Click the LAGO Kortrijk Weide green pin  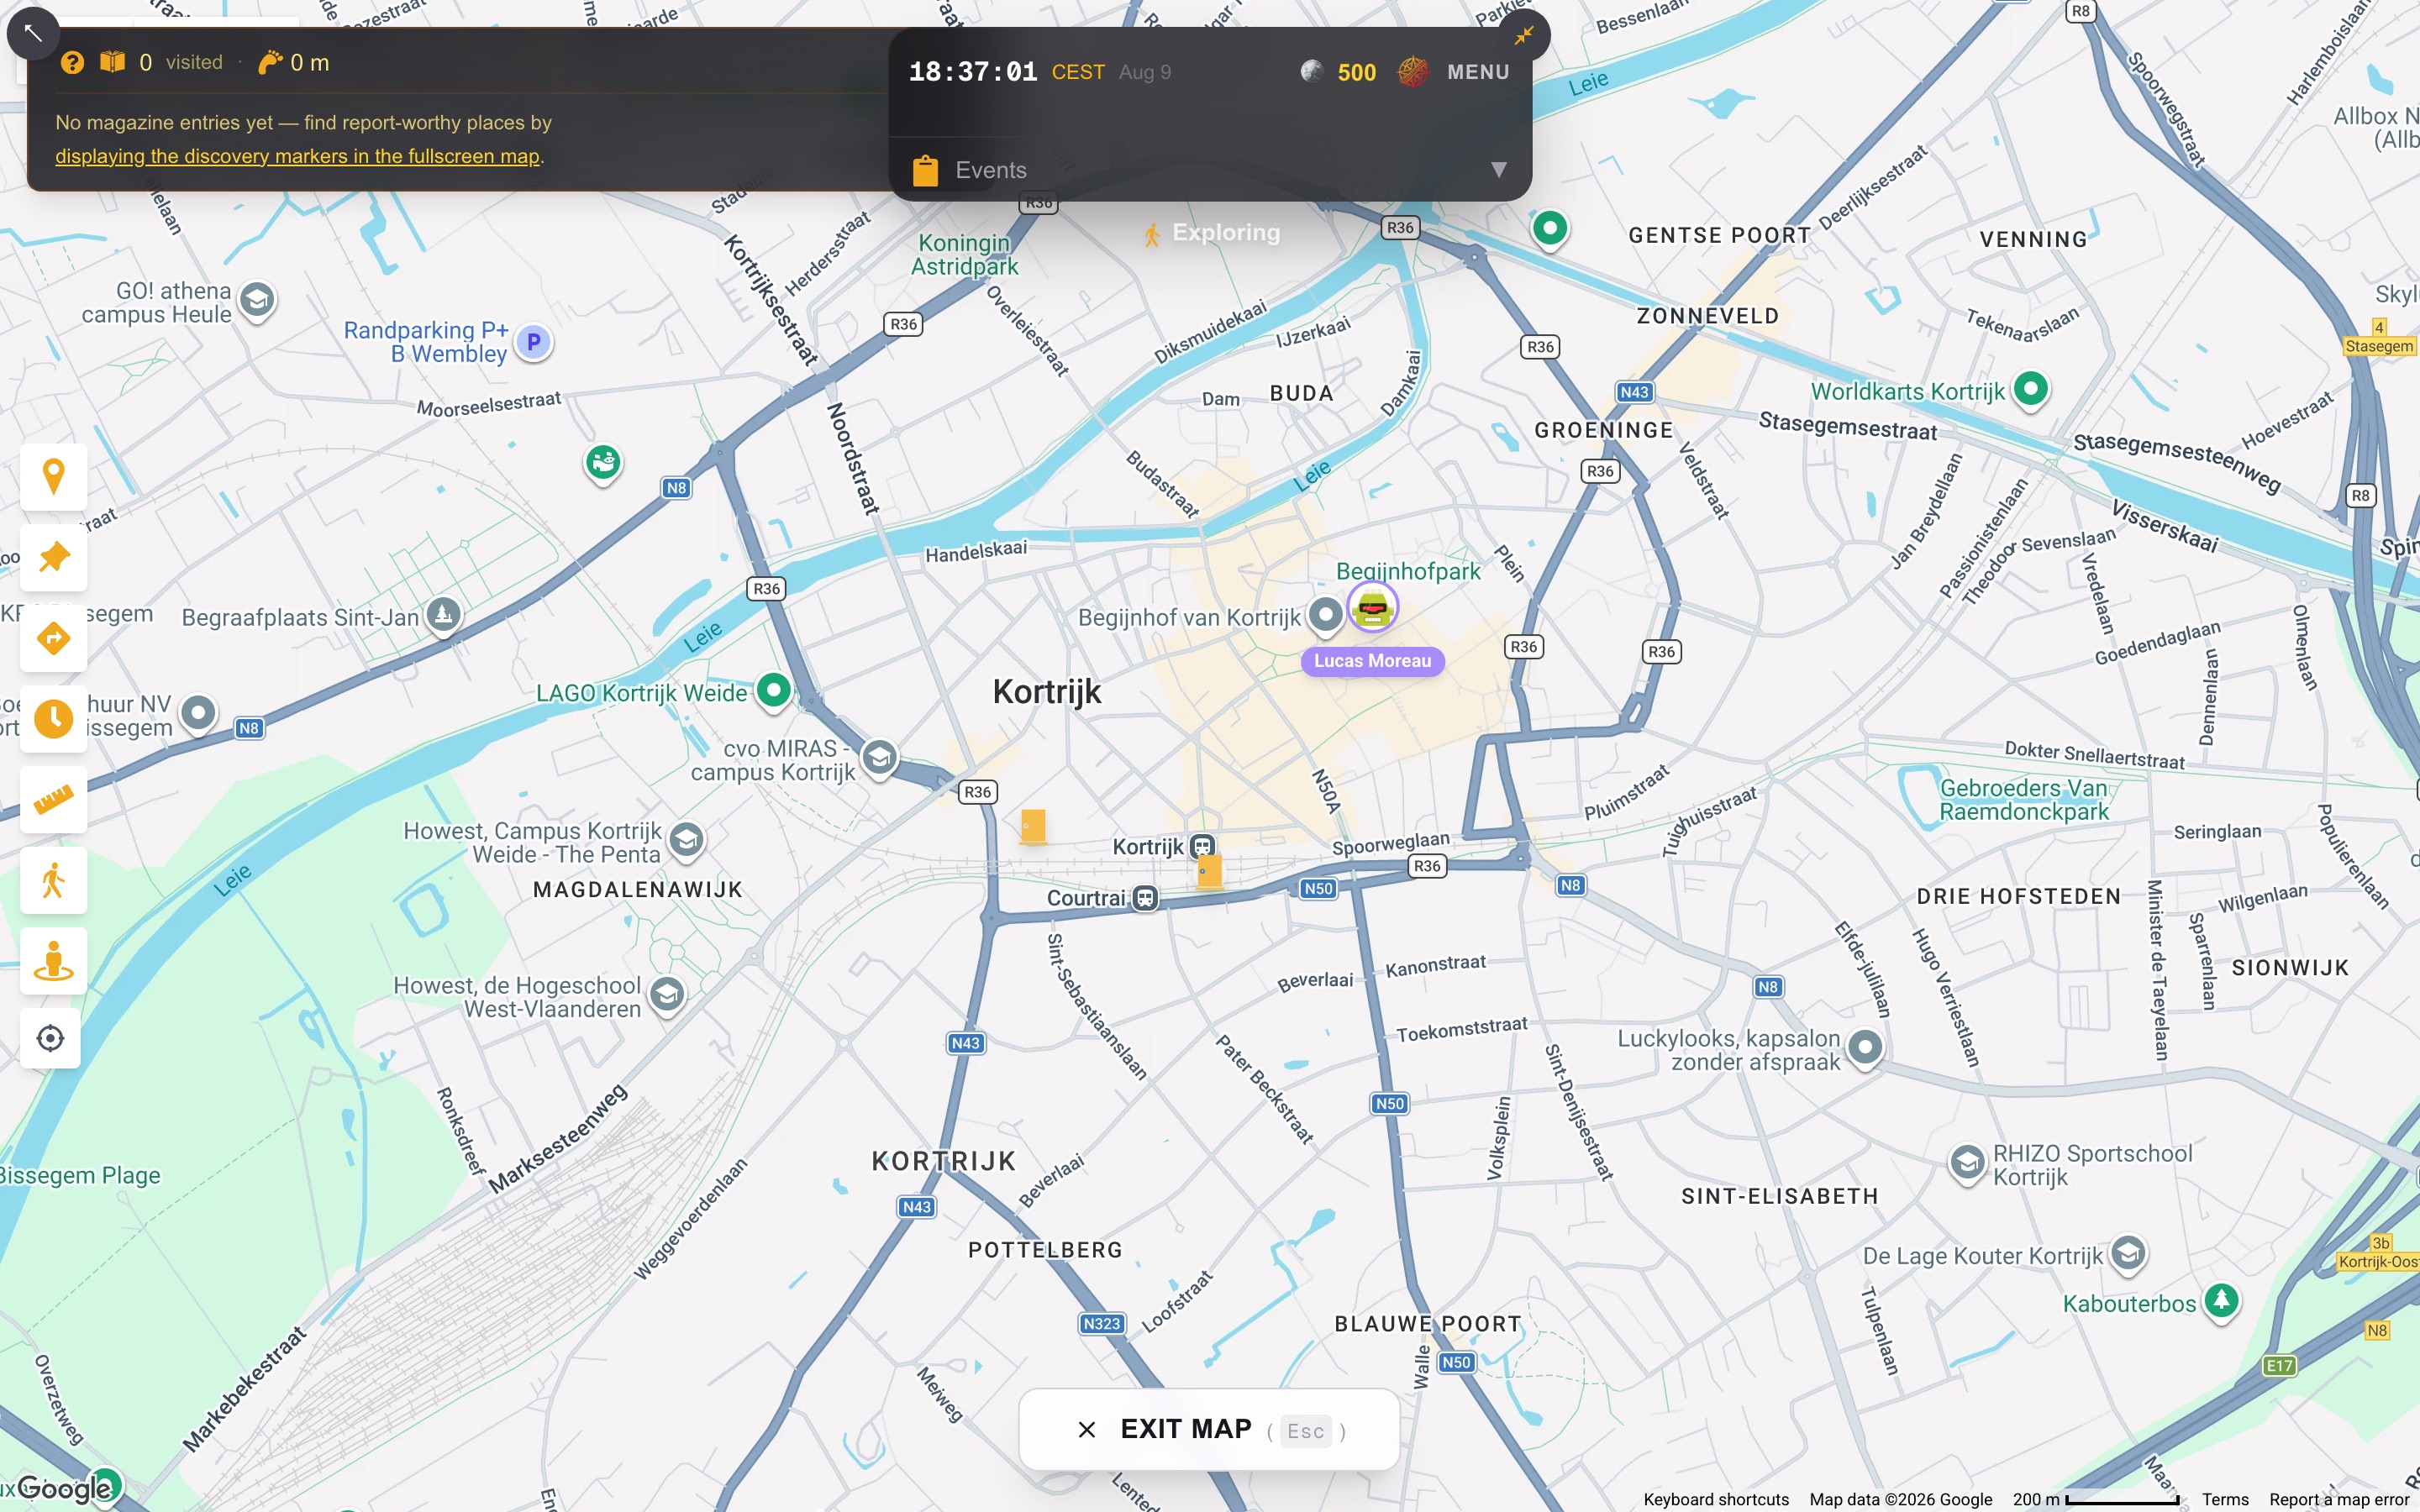774,691
